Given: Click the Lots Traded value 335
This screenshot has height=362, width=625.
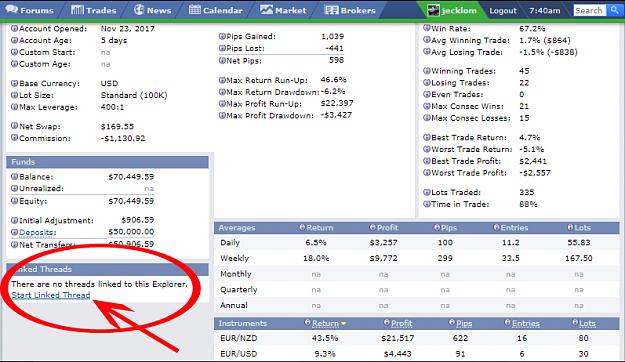Looking at the screenshot, I should 527,192.
